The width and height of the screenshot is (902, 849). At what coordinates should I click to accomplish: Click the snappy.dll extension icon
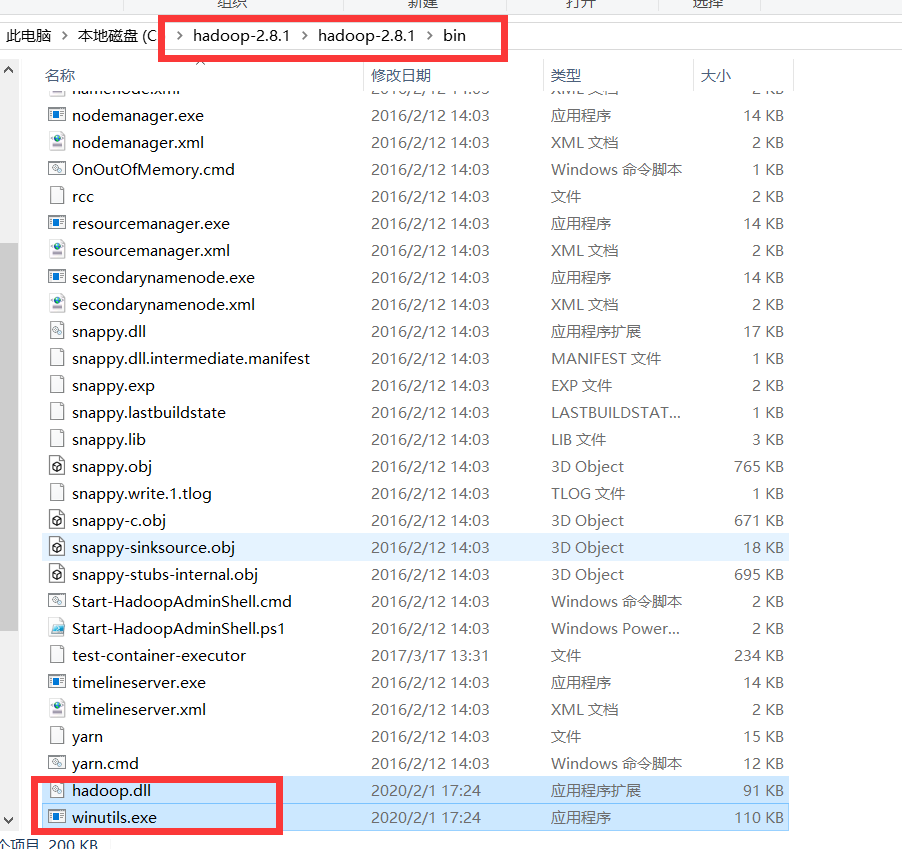pos(57,331)
